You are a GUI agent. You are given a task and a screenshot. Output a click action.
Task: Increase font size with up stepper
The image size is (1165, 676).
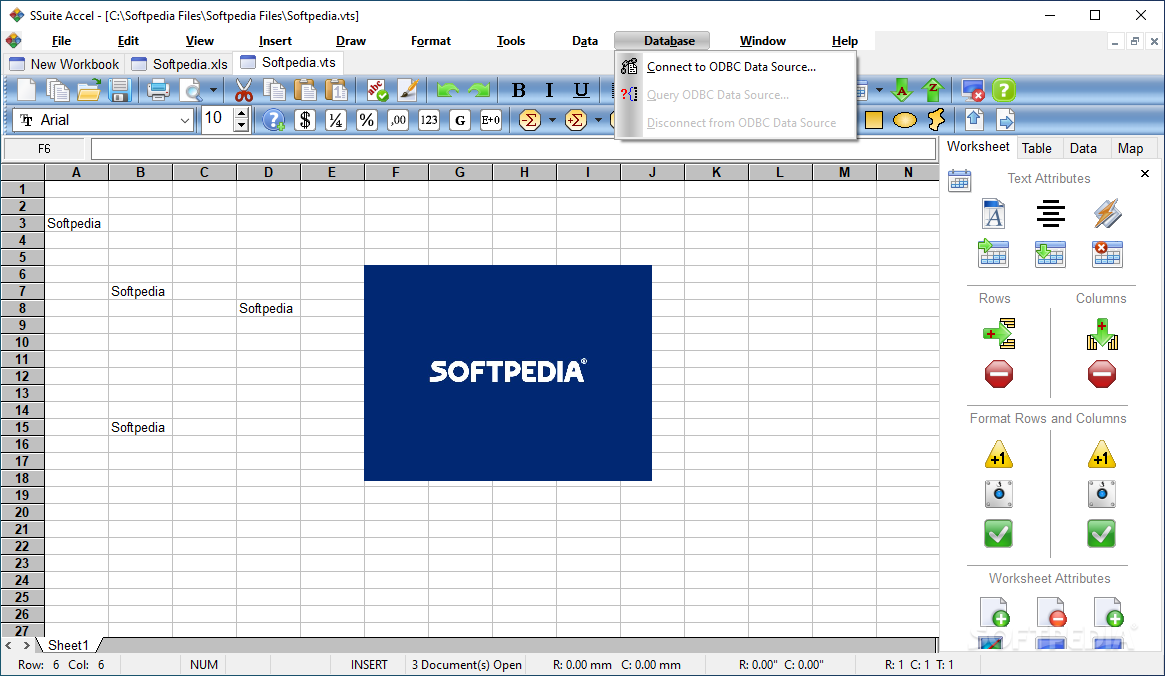pos(241,114)
